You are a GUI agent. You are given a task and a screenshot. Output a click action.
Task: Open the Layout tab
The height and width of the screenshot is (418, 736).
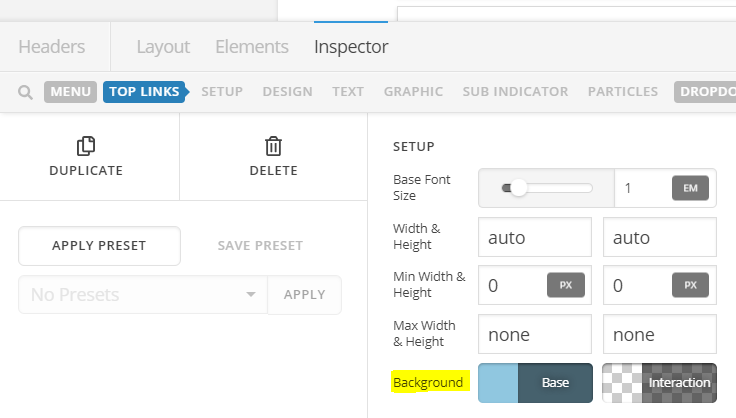(163, 47)
